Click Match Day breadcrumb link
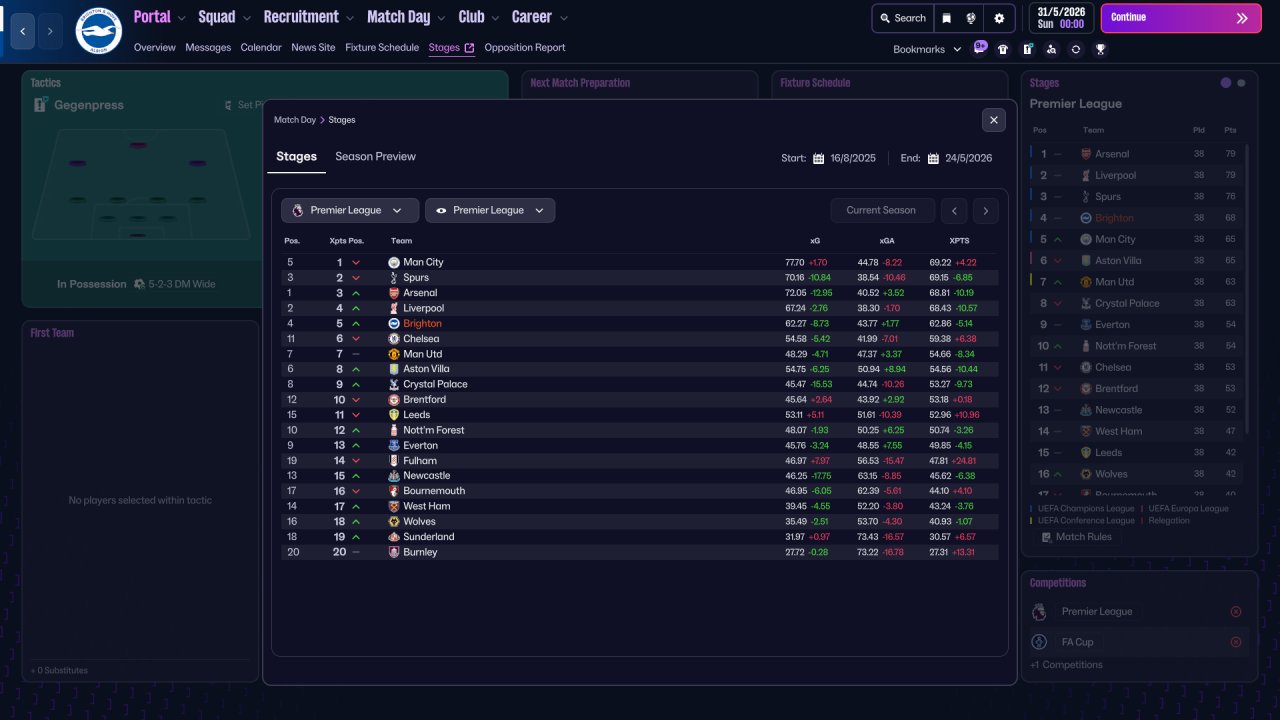 295,120
